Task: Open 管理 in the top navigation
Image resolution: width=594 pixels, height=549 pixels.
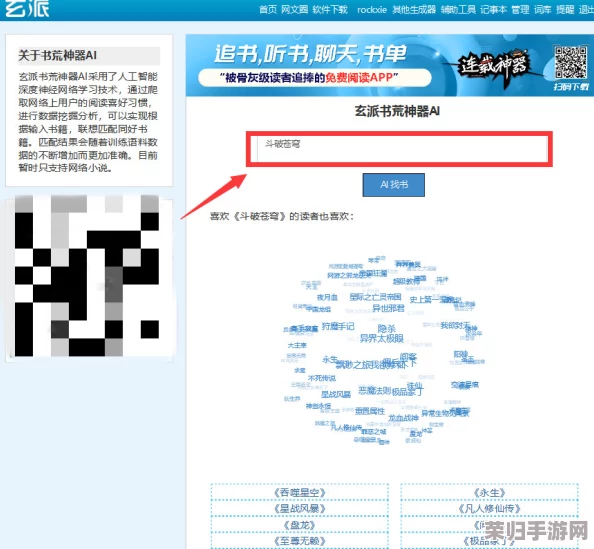Action: pos(520,9)
